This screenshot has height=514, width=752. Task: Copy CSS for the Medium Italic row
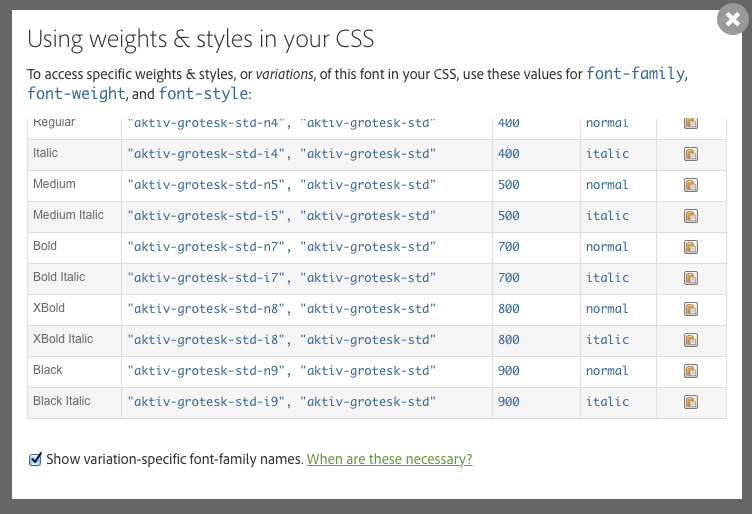point(691,216)
